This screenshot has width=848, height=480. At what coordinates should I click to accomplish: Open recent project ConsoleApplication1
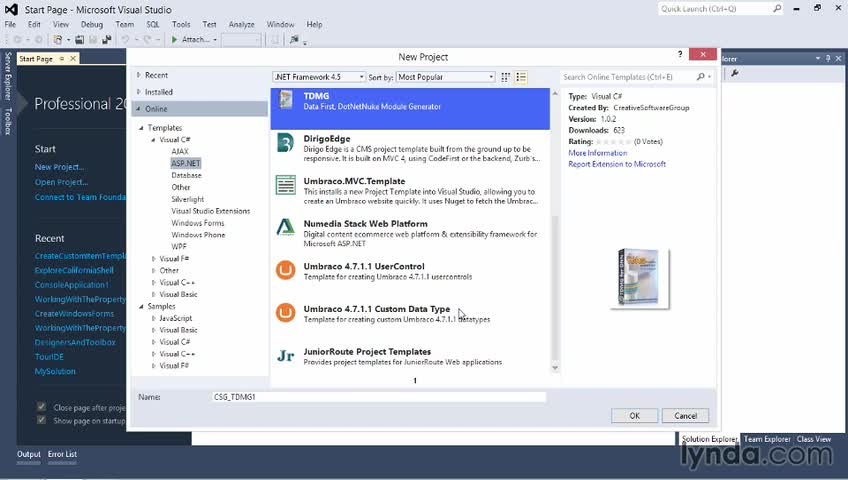click(x=72, y=285)
